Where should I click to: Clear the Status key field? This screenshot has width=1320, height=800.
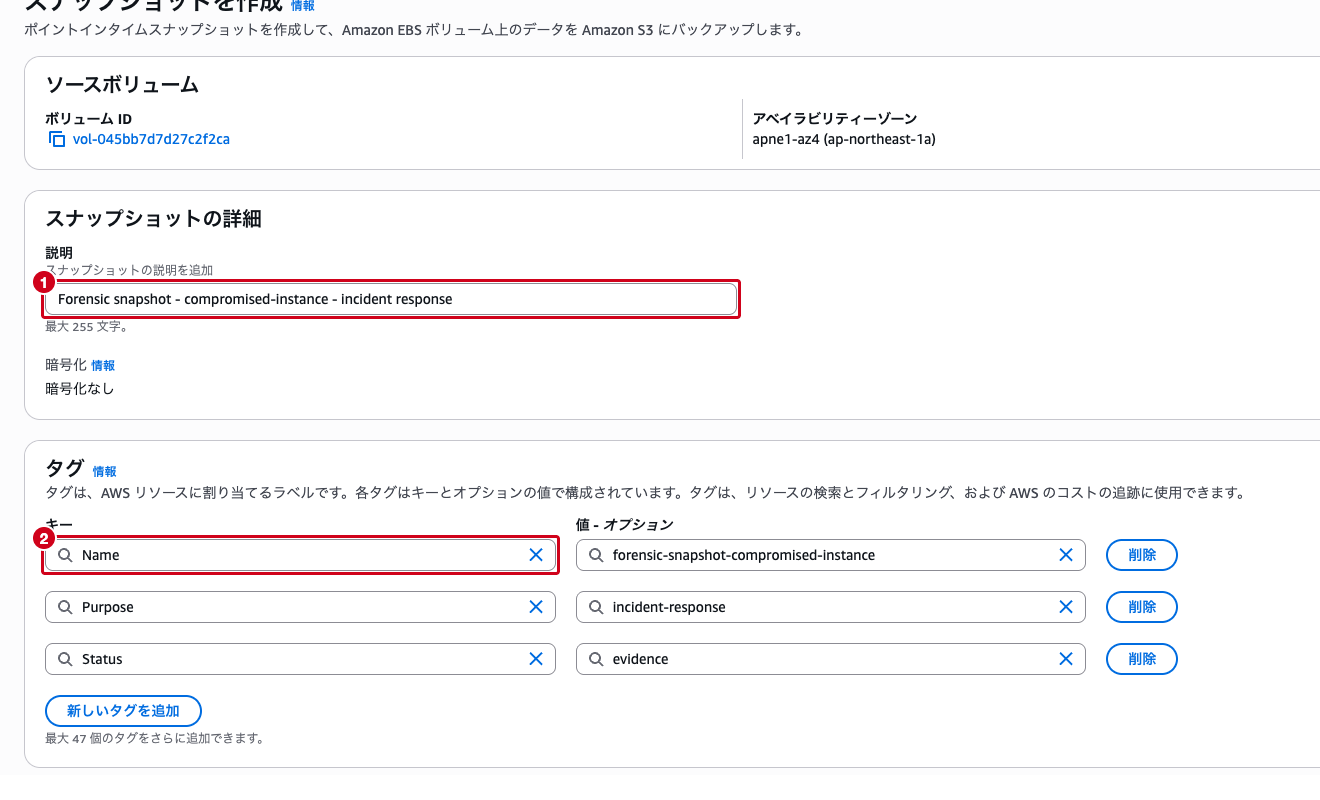point(536,659)
